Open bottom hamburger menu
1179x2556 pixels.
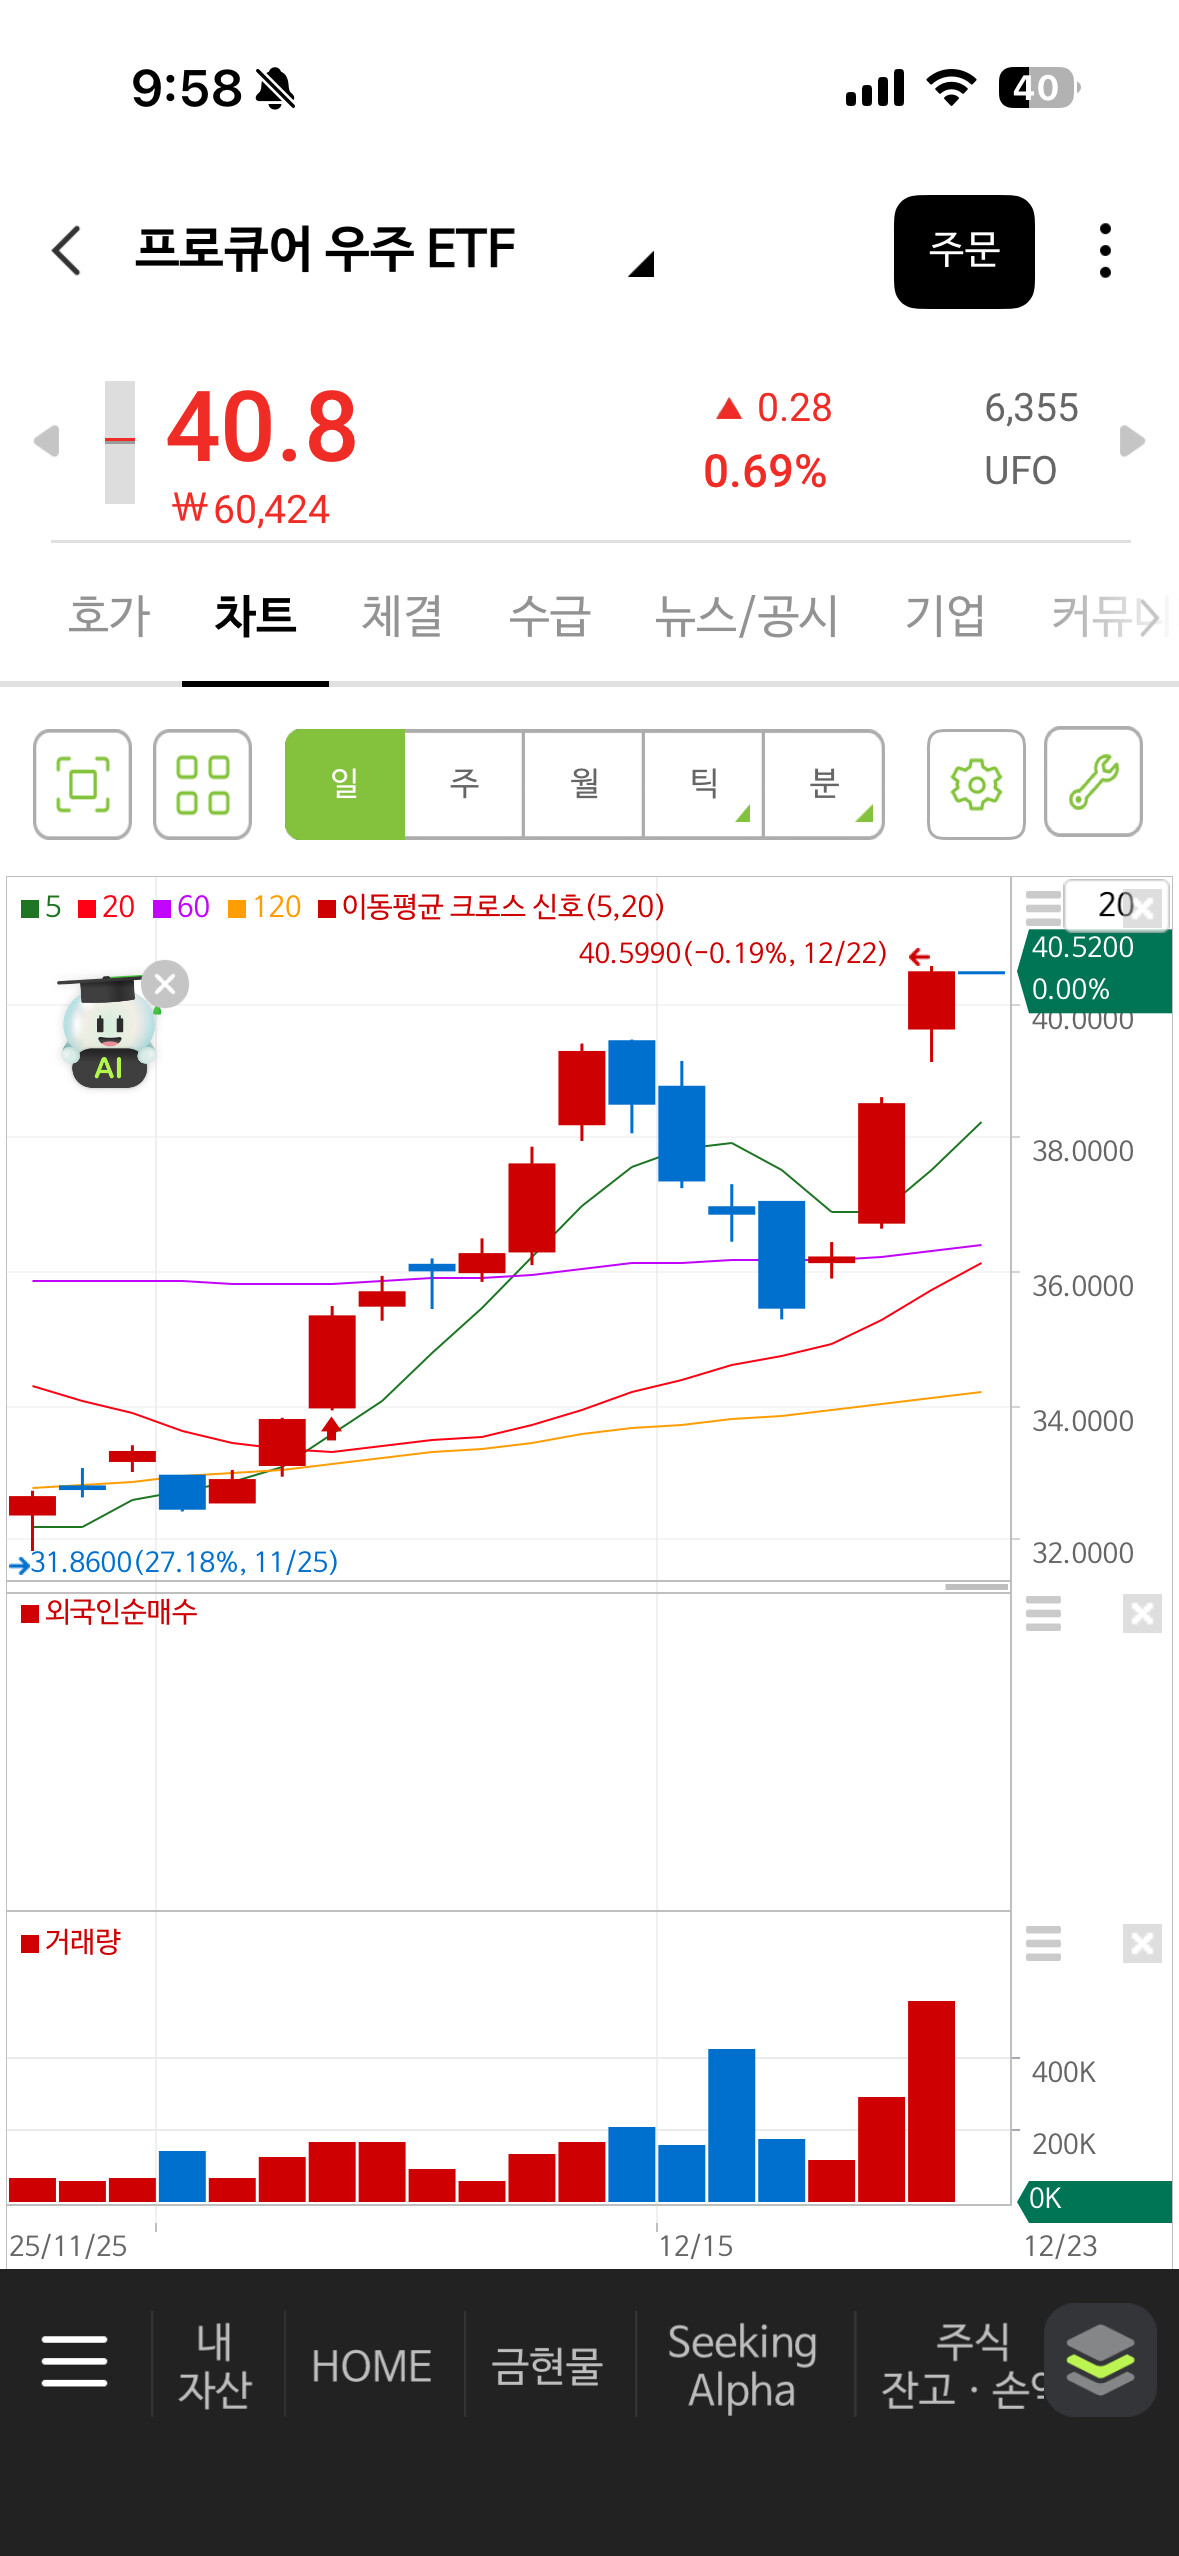75,2361
